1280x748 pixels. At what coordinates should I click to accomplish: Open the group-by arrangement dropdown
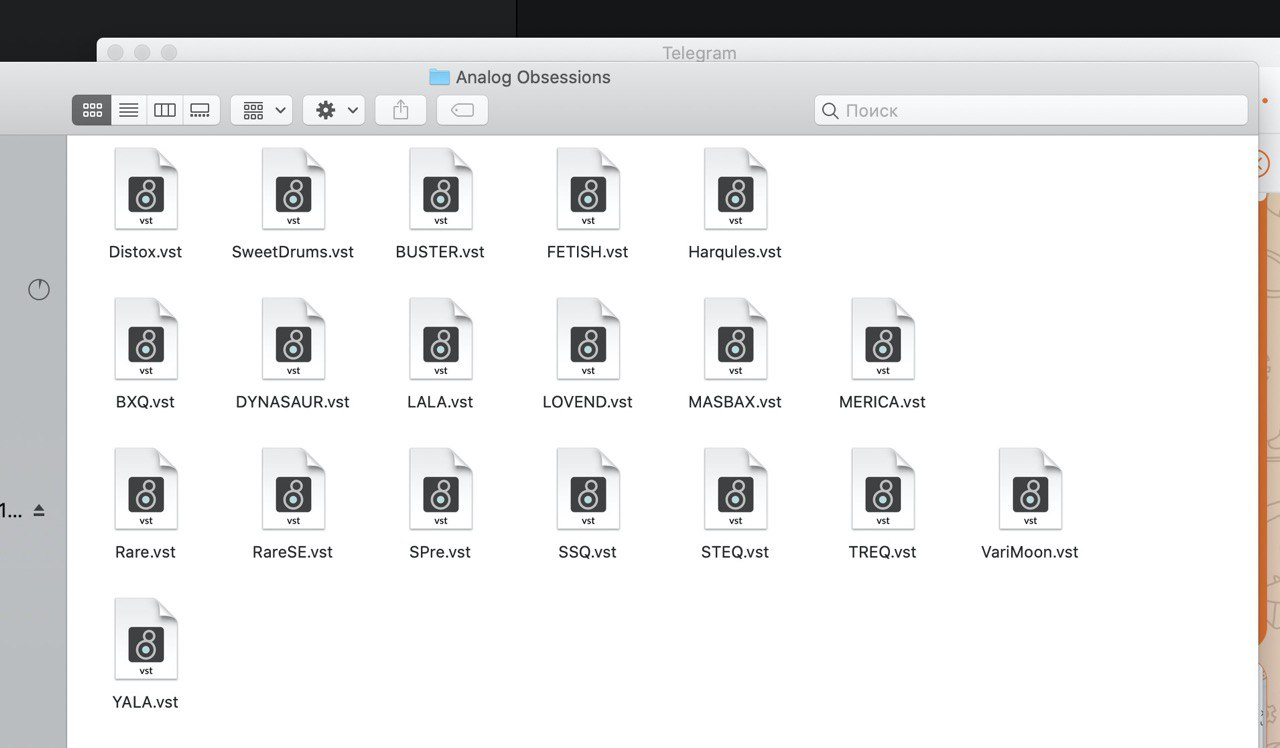[262, 110]
